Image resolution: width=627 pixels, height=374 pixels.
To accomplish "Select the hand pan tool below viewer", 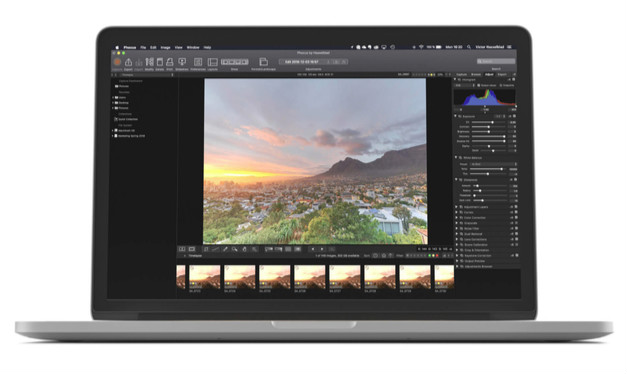I will point(244,249).
